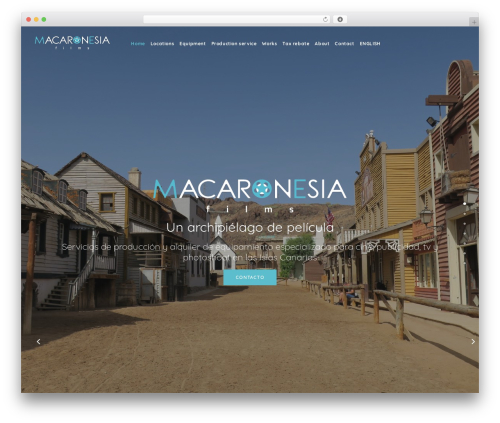The width and height of the screenshot is (500, 423).
Task: Open the Equipment page from navigation
Action: [x=192, y=44]
